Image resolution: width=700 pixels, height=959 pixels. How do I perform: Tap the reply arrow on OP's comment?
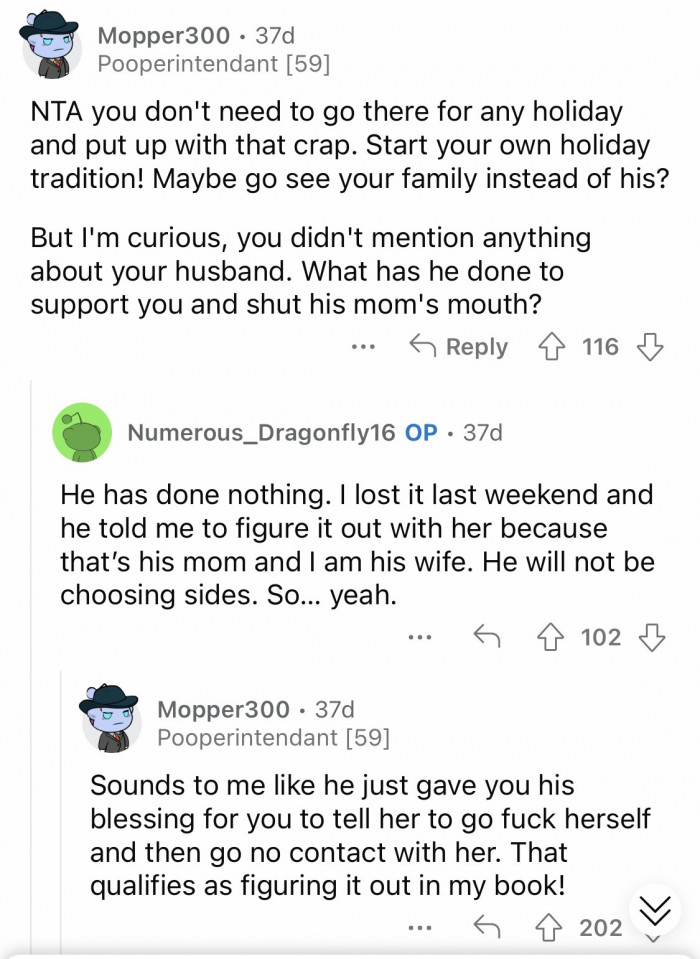tap(489, 636)
